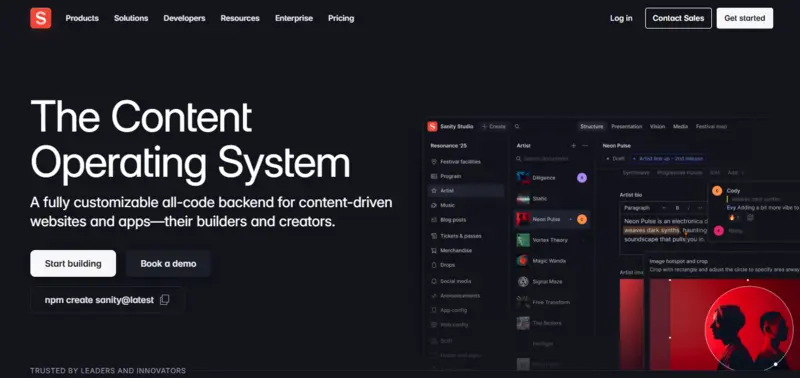Click the Music icon in the Studio sidebar
Viewport: 800px width, 378px height.
click(434, 205)
